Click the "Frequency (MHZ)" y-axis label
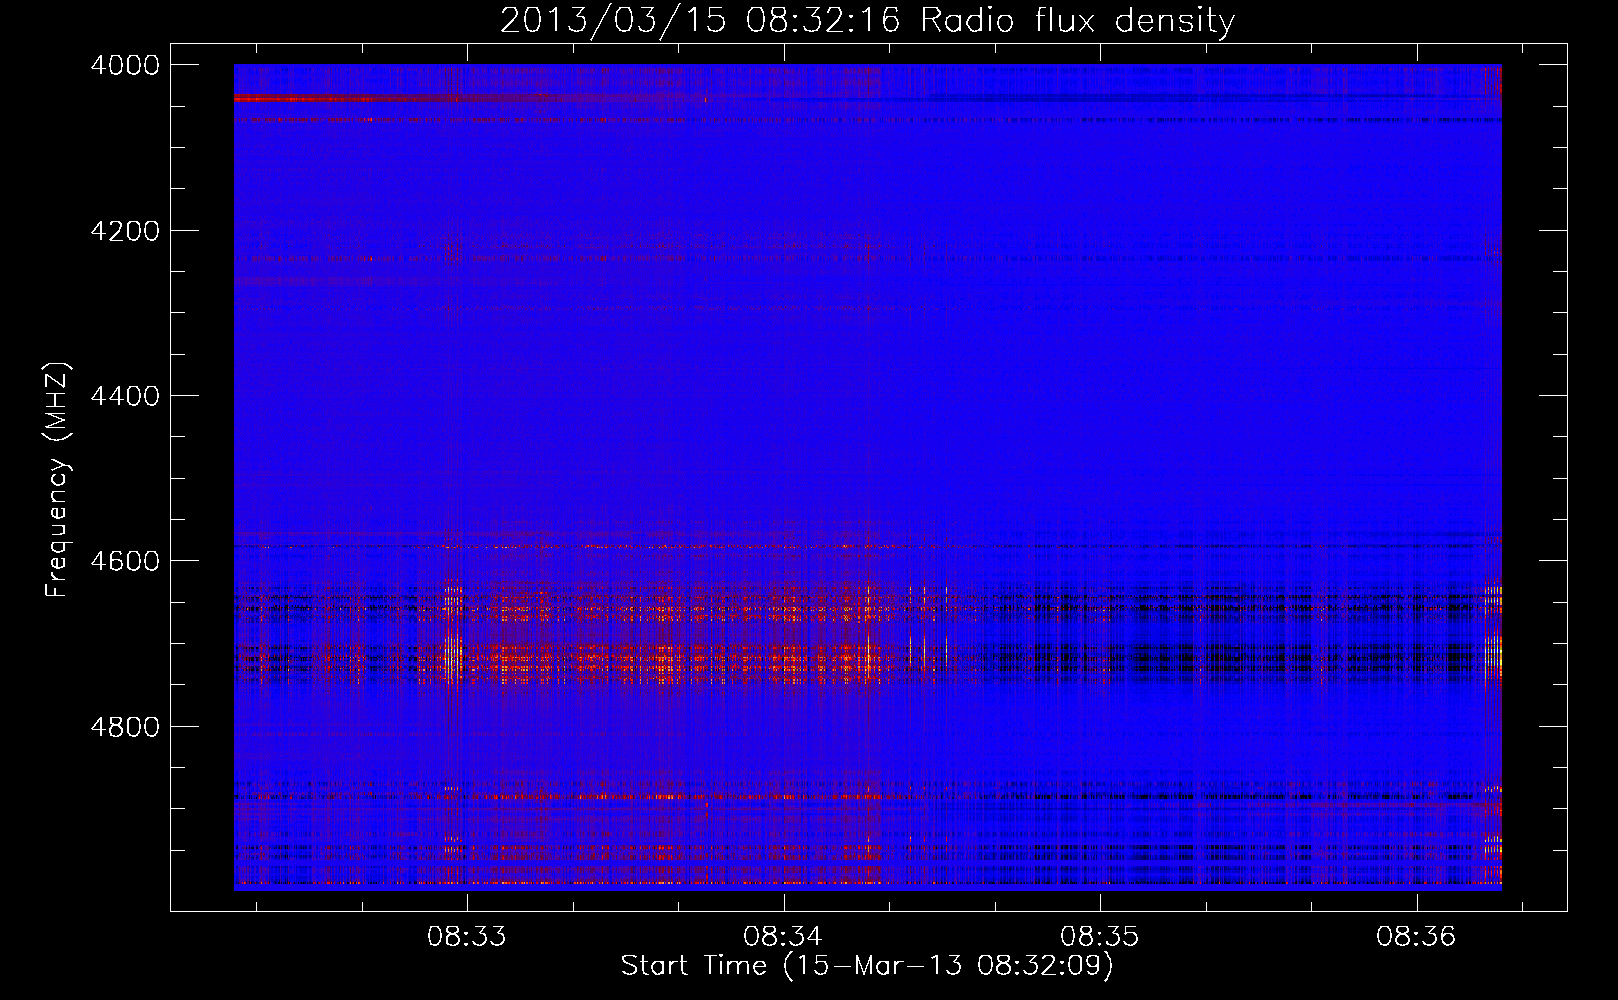The width and height of the screenshot is (1618, 1000). click(57, 480)
